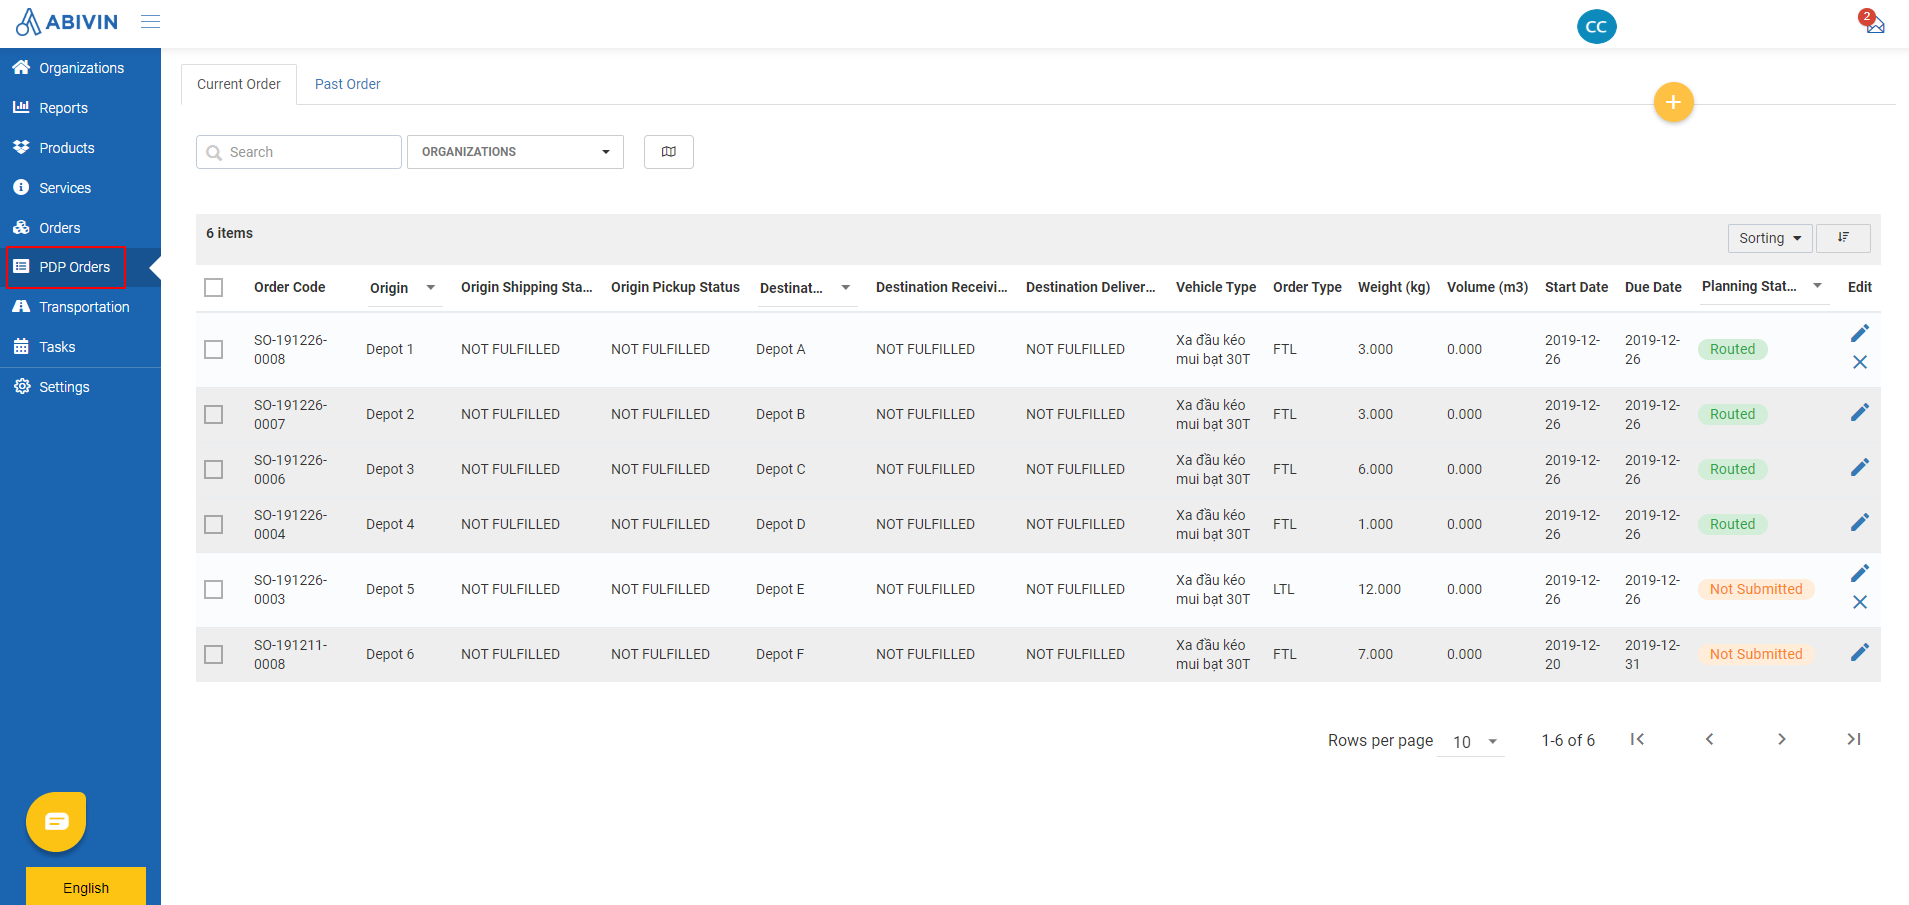Viewport: 1909px width, 905px height.
Task: Go to the next page
Action: click(1781, 739)
